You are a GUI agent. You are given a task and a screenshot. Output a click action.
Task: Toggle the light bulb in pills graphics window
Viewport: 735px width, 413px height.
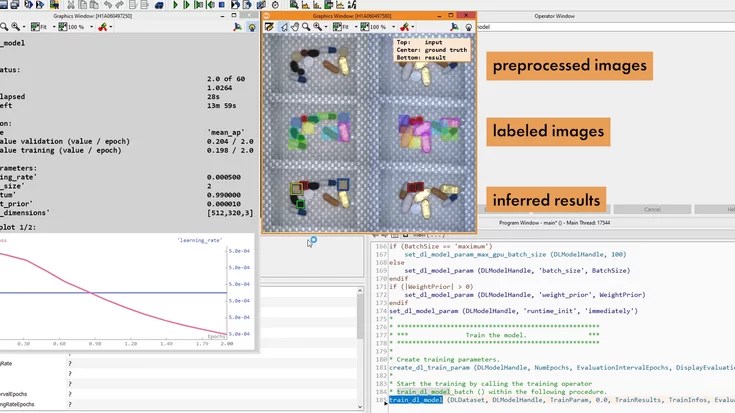467,27
